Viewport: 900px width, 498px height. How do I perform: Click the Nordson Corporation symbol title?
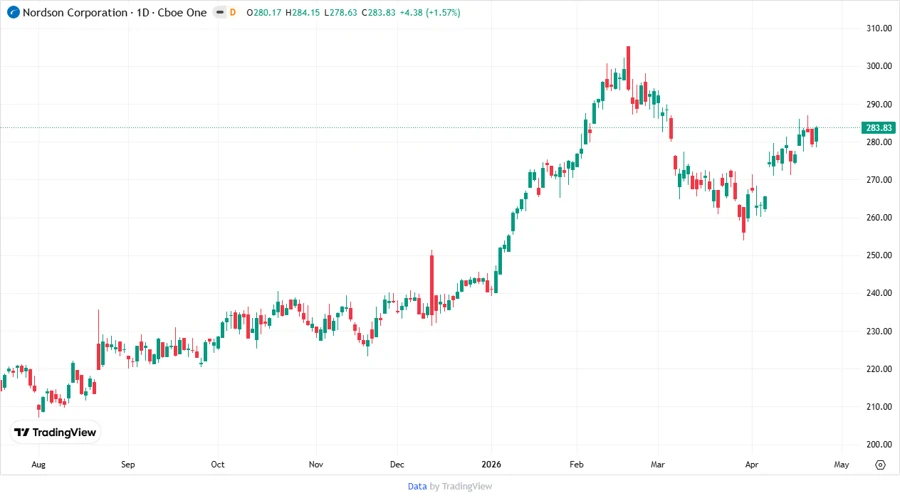tap(75, 13)
